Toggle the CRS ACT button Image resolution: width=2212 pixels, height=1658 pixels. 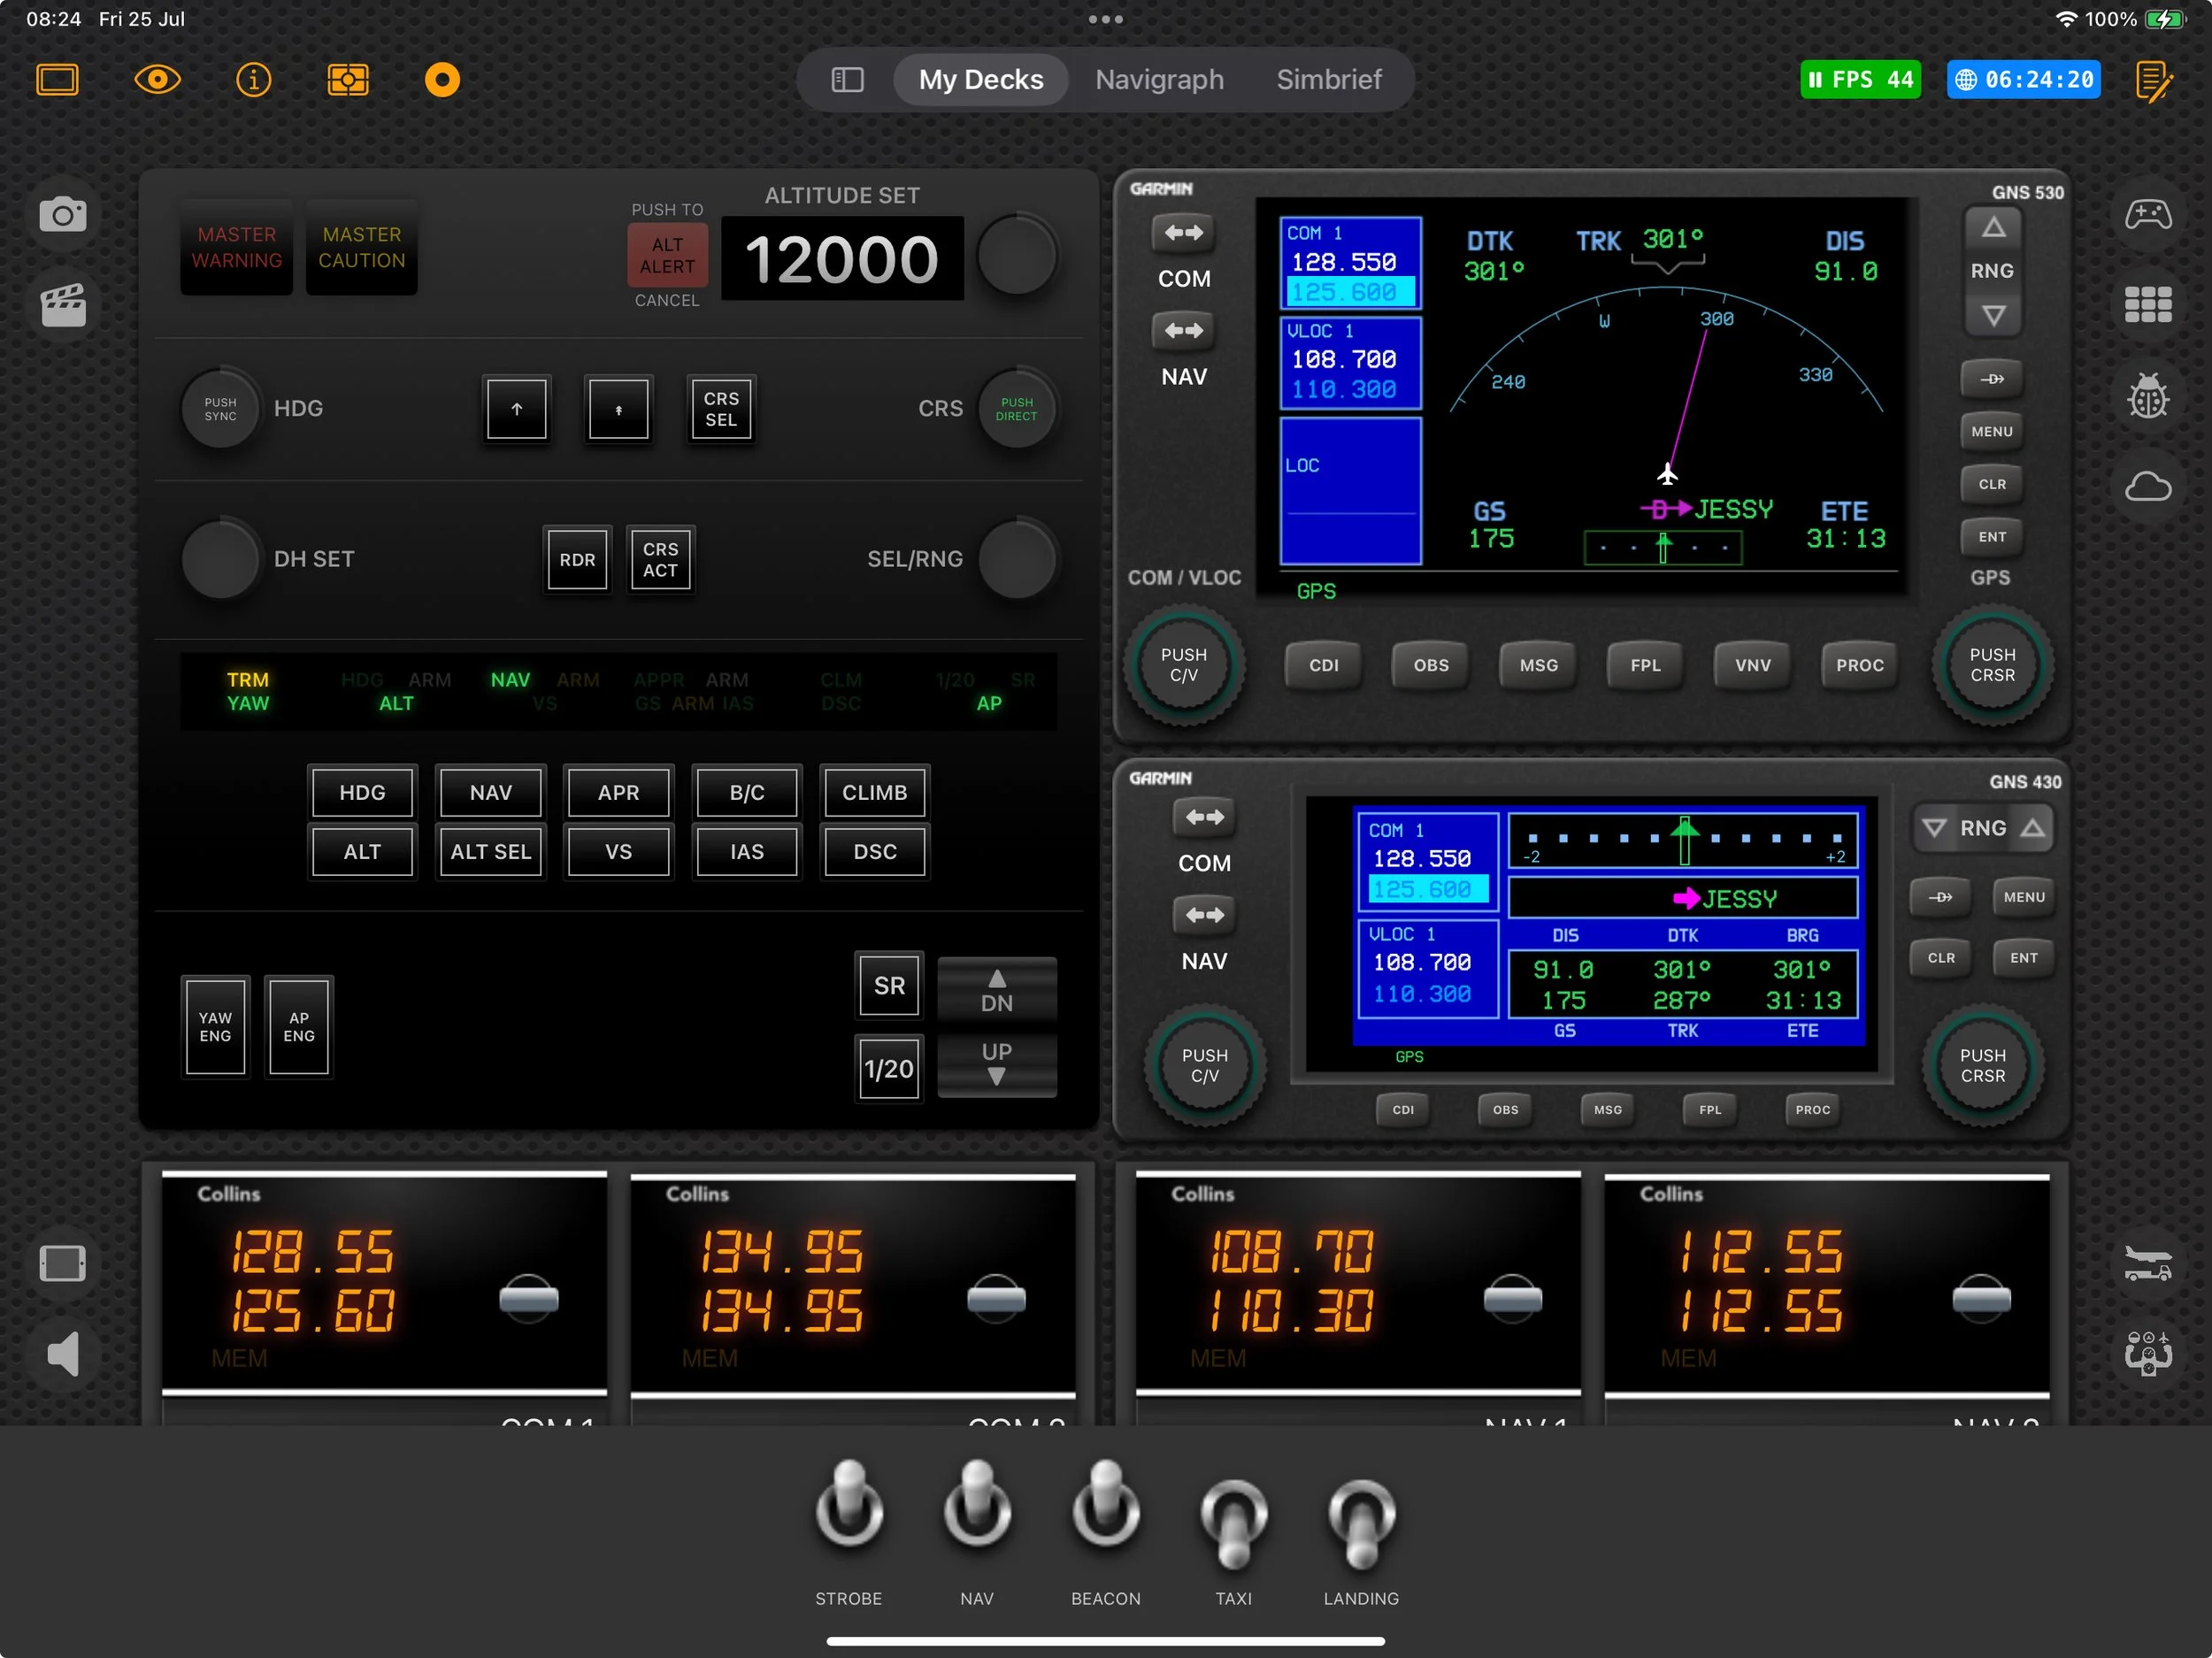(x=660, y=560)
